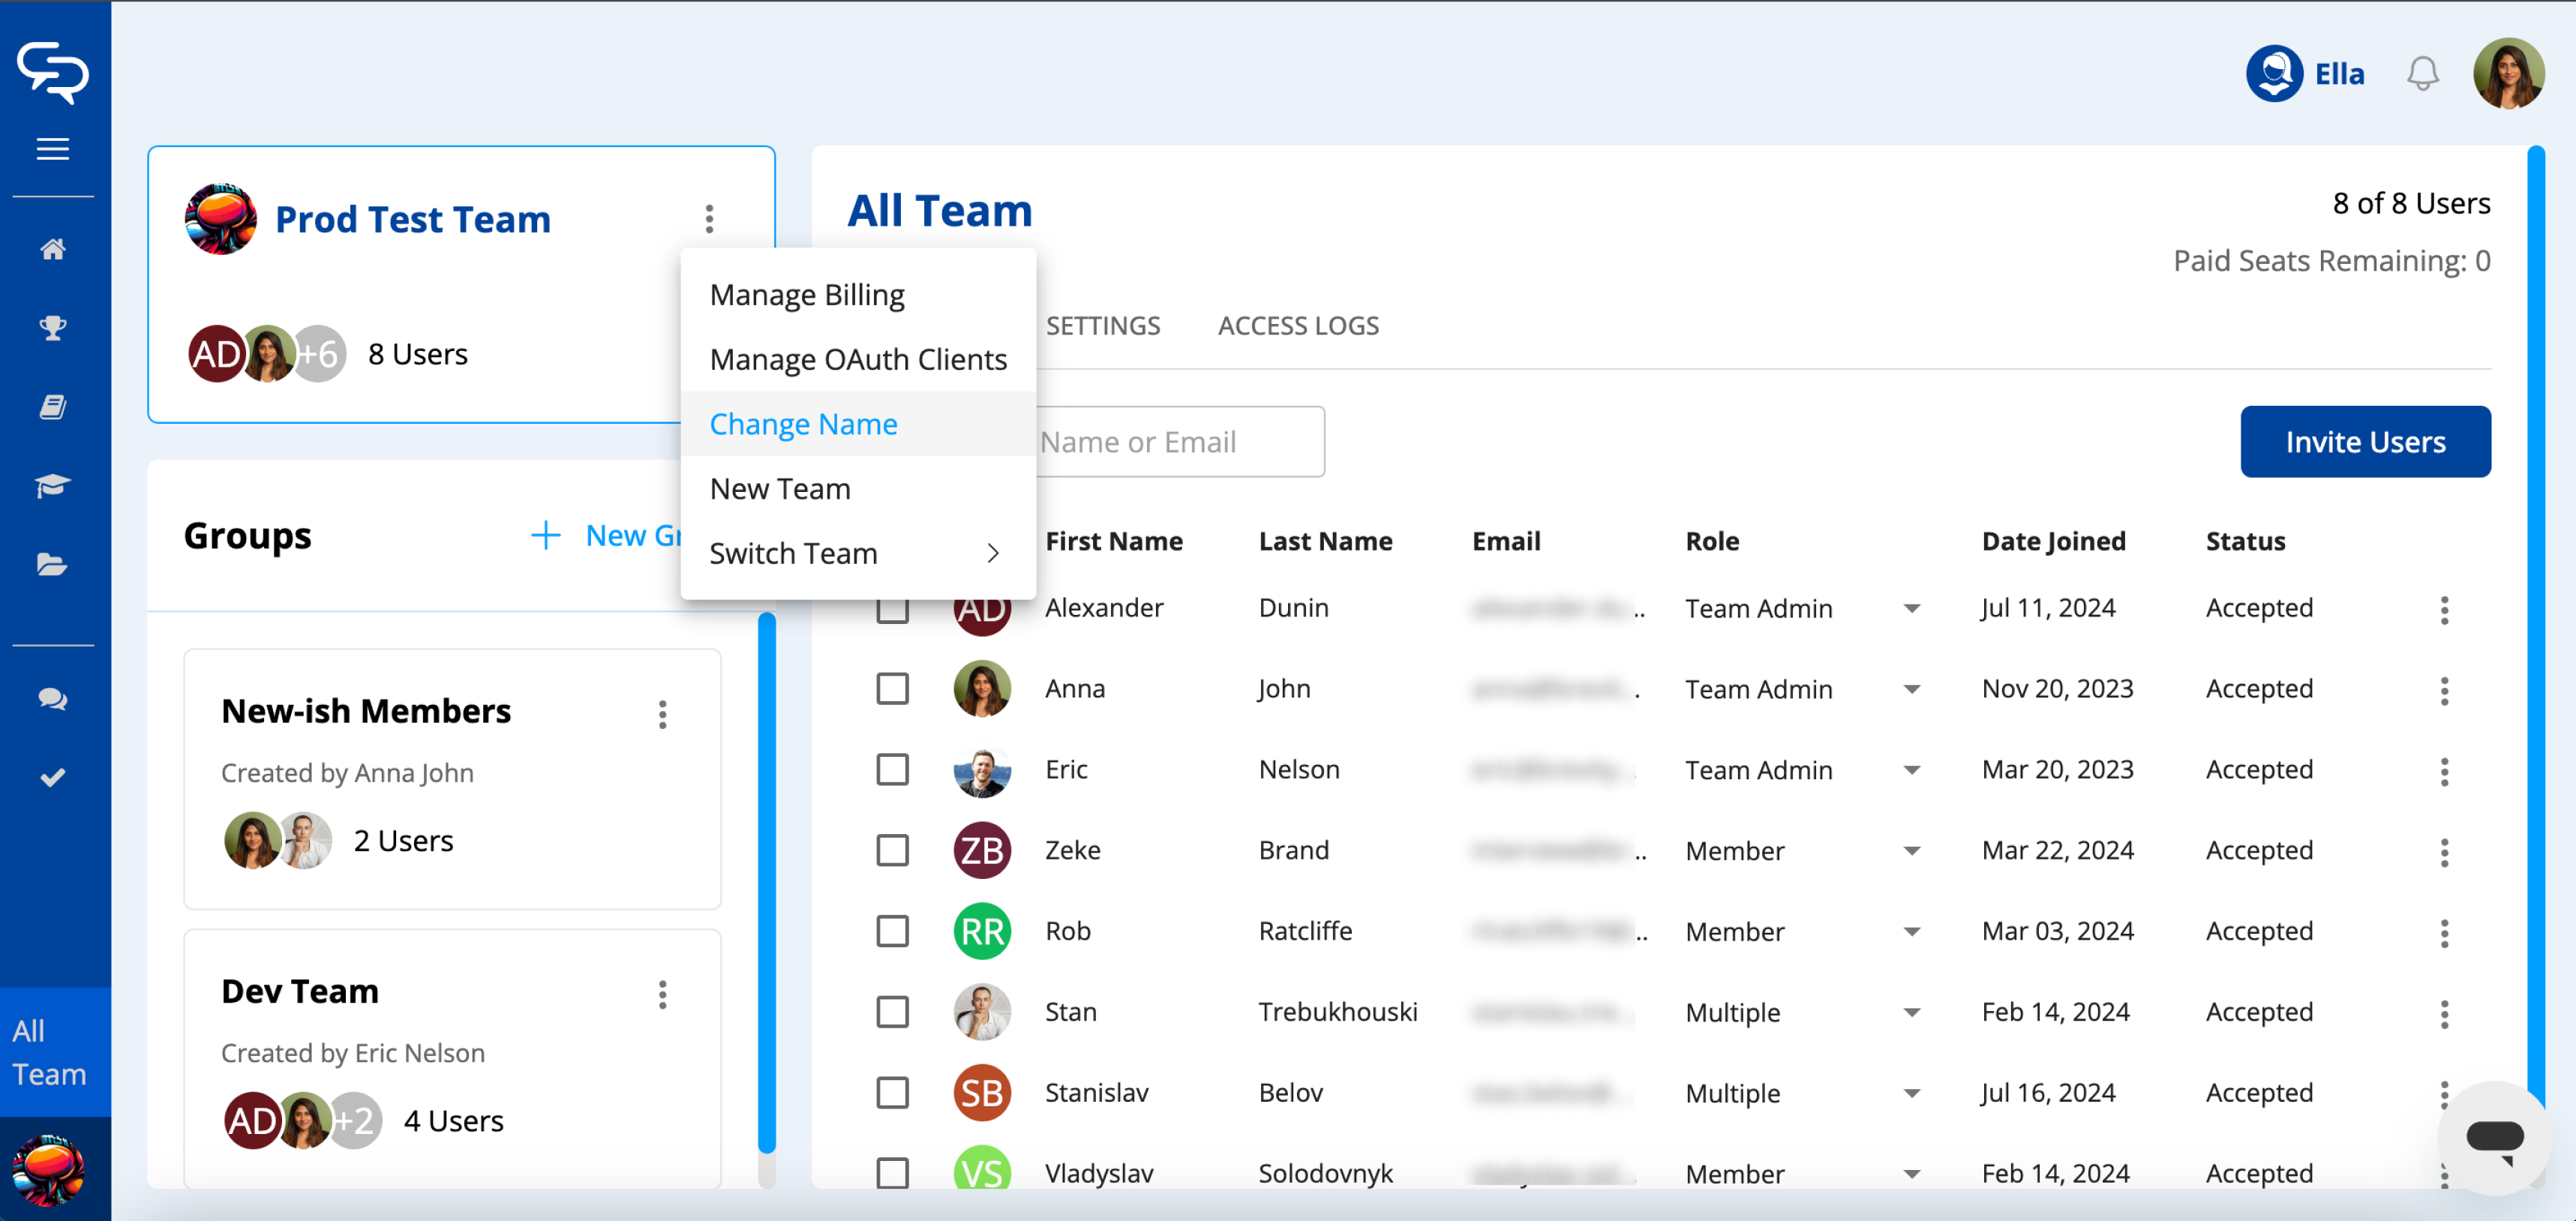Click the graduation cap sidebar icon

coord(53,486)
